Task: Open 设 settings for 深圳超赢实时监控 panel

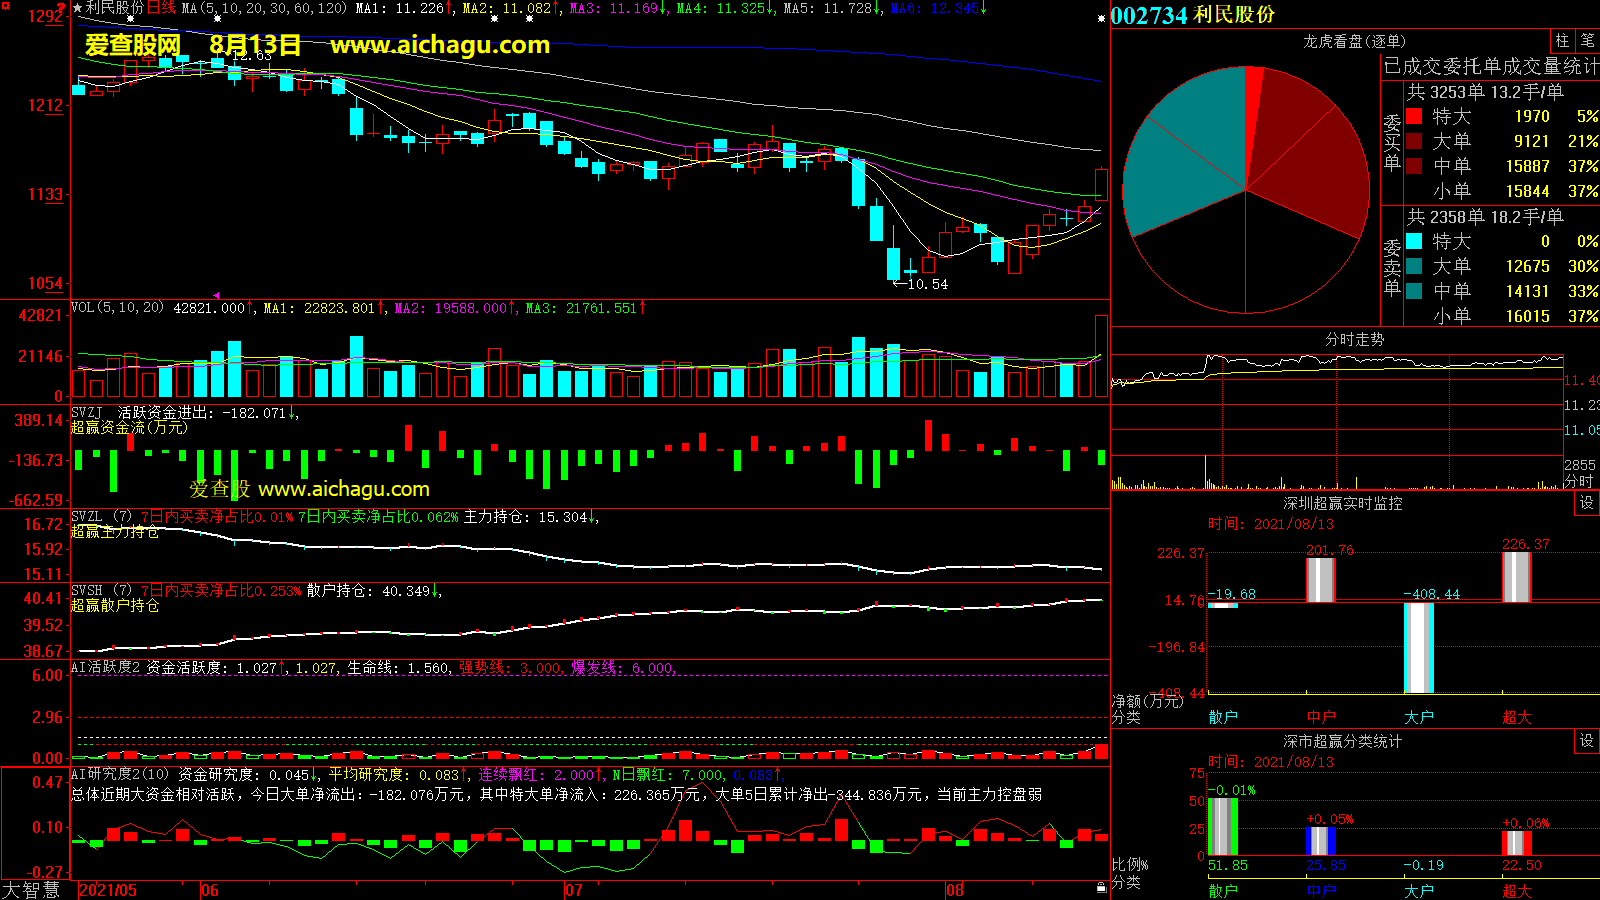Action: (x=1587, y=503)
